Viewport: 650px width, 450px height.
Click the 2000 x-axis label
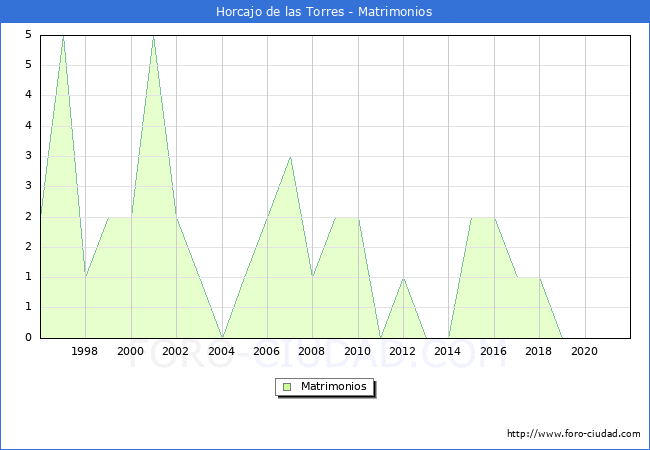pos(130,351)
